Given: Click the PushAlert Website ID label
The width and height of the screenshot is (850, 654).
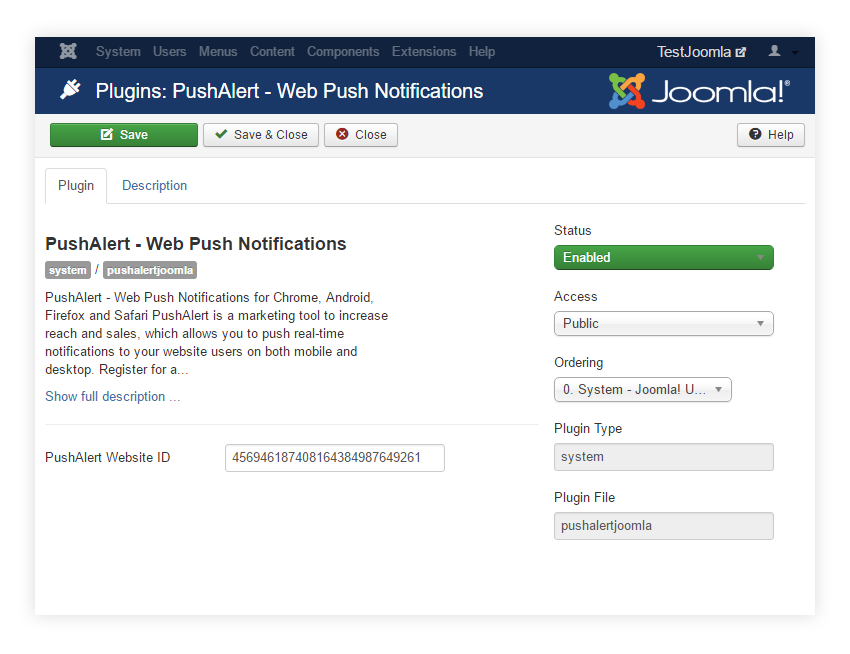Looking at the screenshot, I should click(107, 458).
